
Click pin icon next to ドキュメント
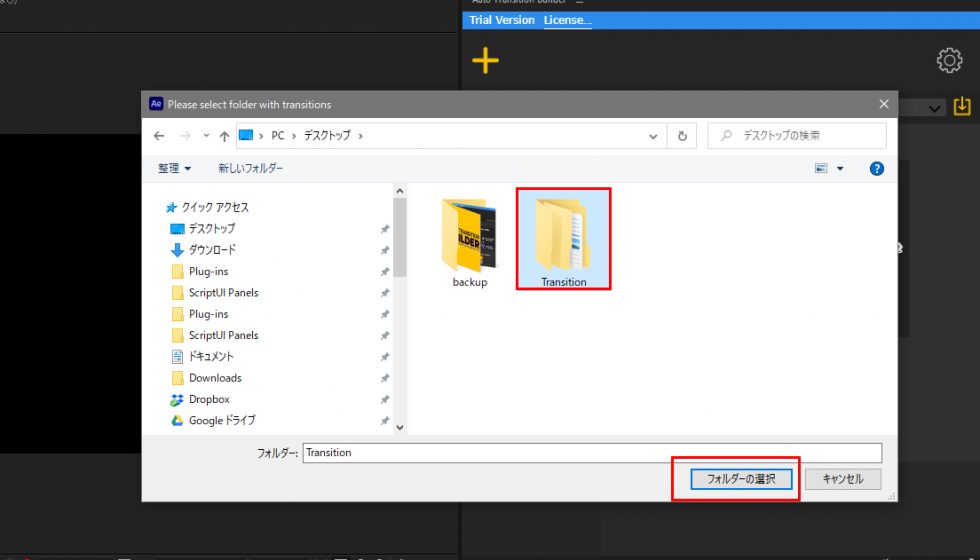[x=385, y=357]
